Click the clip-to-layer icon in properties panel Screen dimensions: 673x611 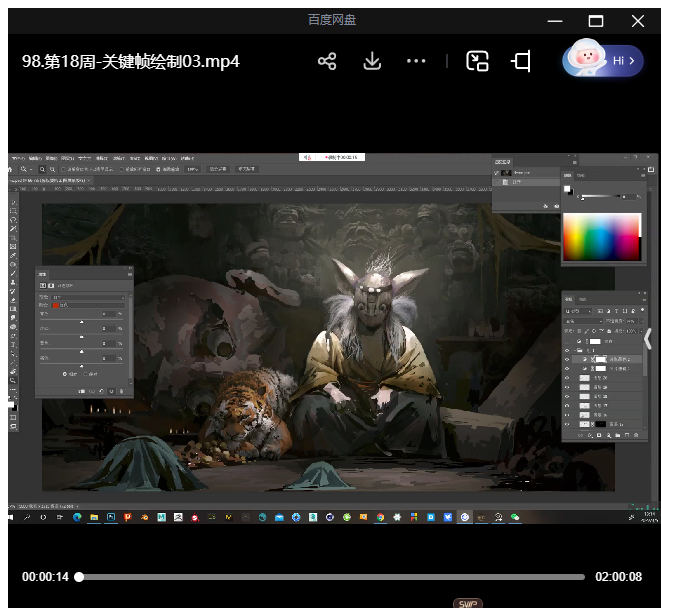click(x=81, y=391)
